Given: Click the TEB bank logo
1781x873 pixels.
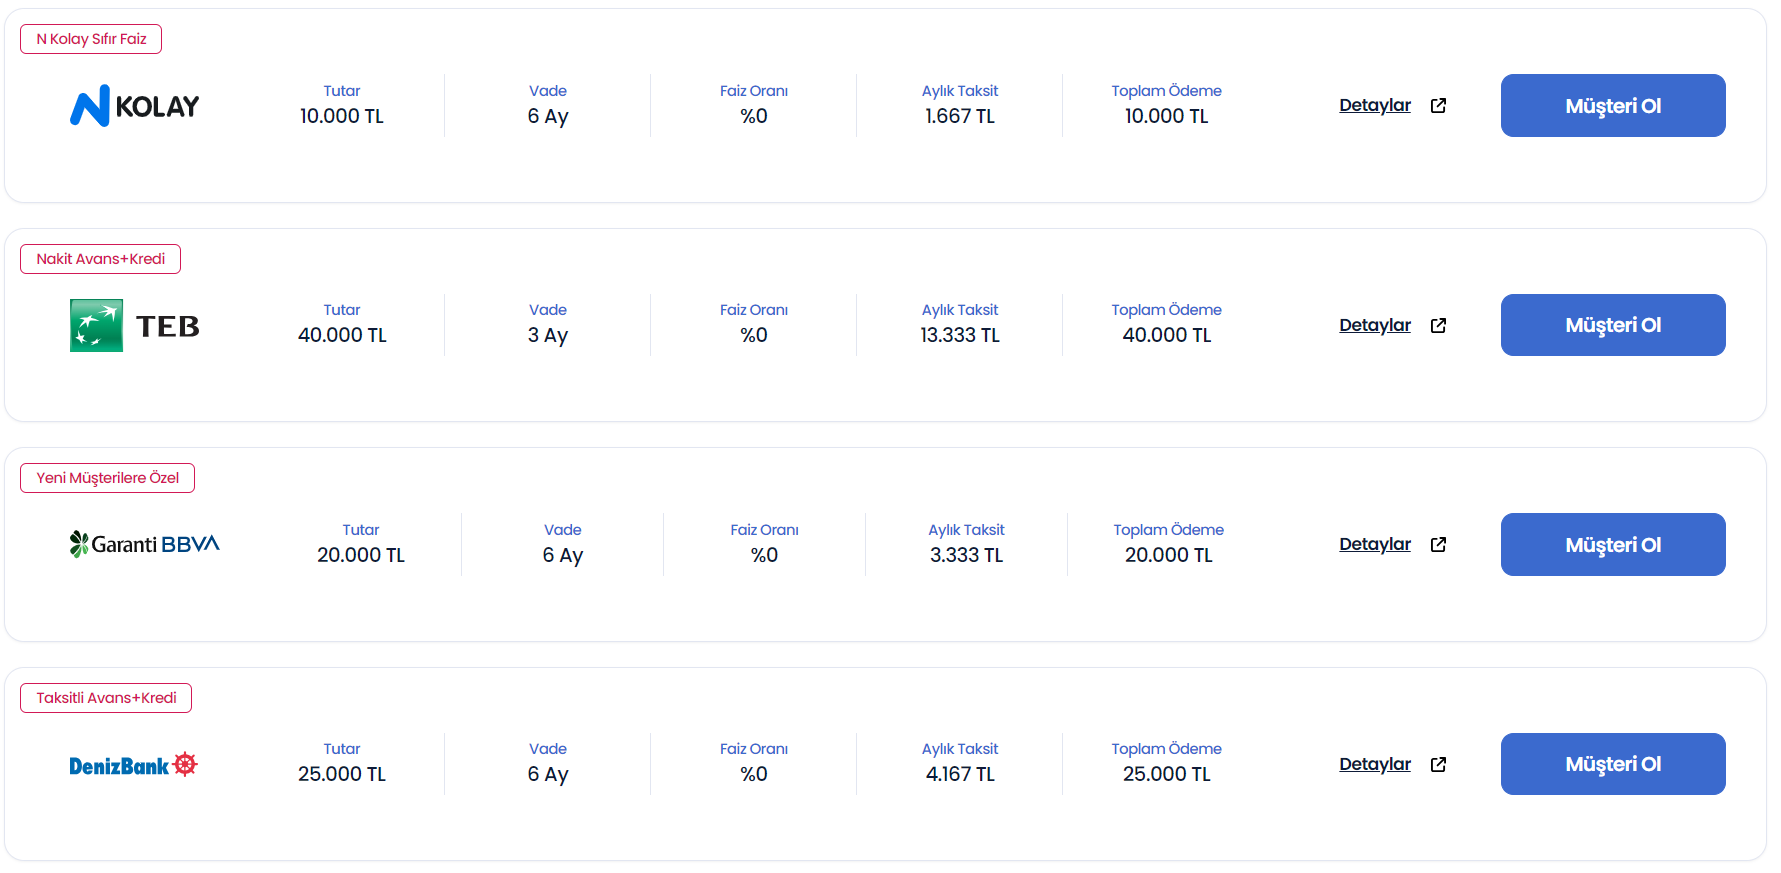Looking at the screenshot, I should 134,325.
